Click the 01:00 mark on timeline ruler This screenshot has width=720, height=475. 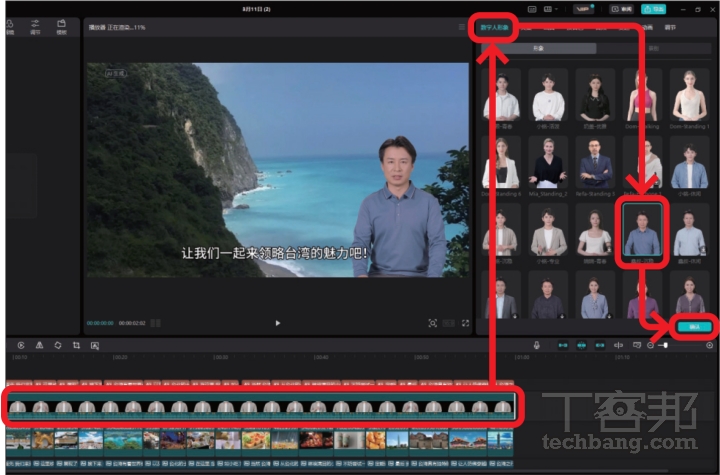522,357
